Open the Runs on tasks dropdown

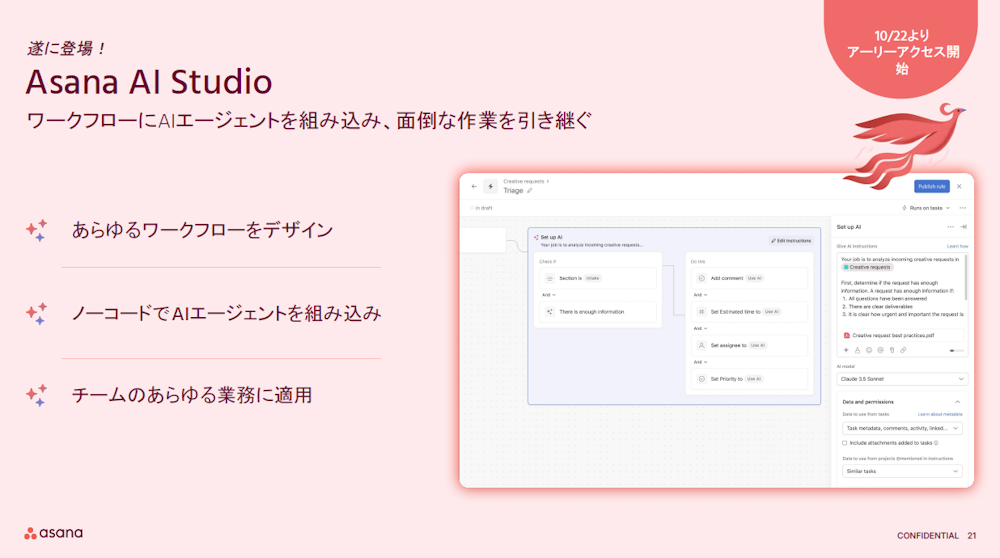pos(926,208)
